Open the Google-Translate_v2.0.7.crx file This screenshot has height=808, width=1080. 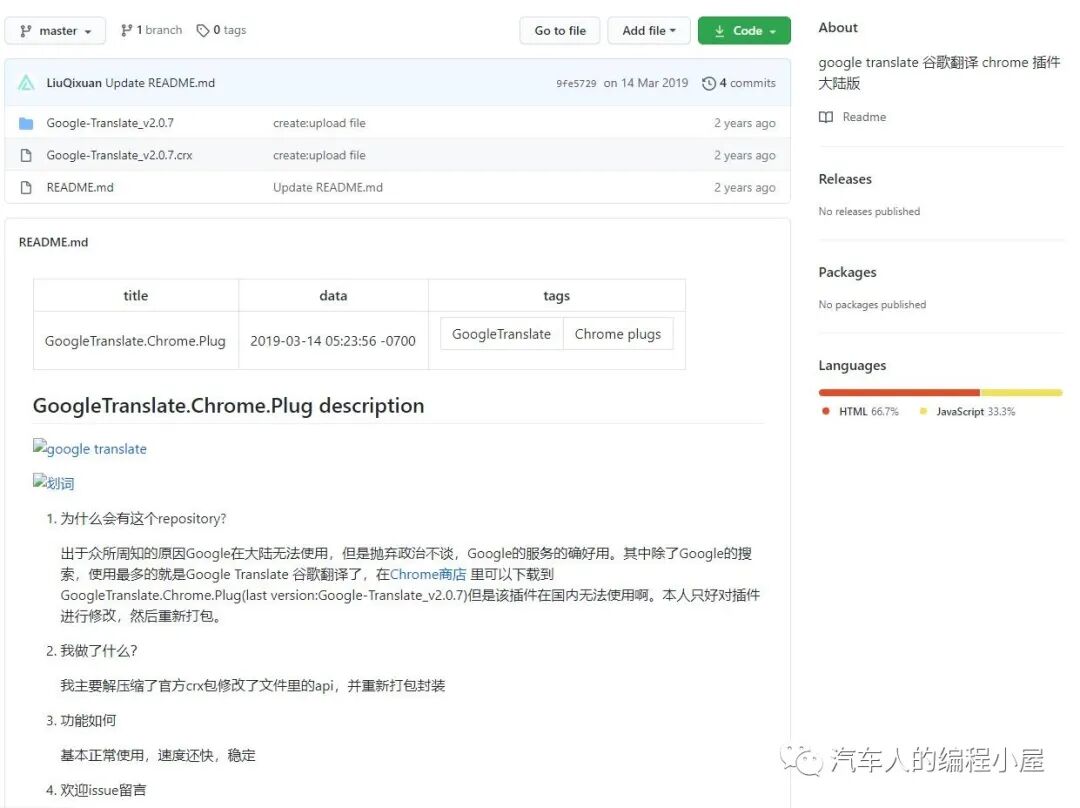point(119,155)
